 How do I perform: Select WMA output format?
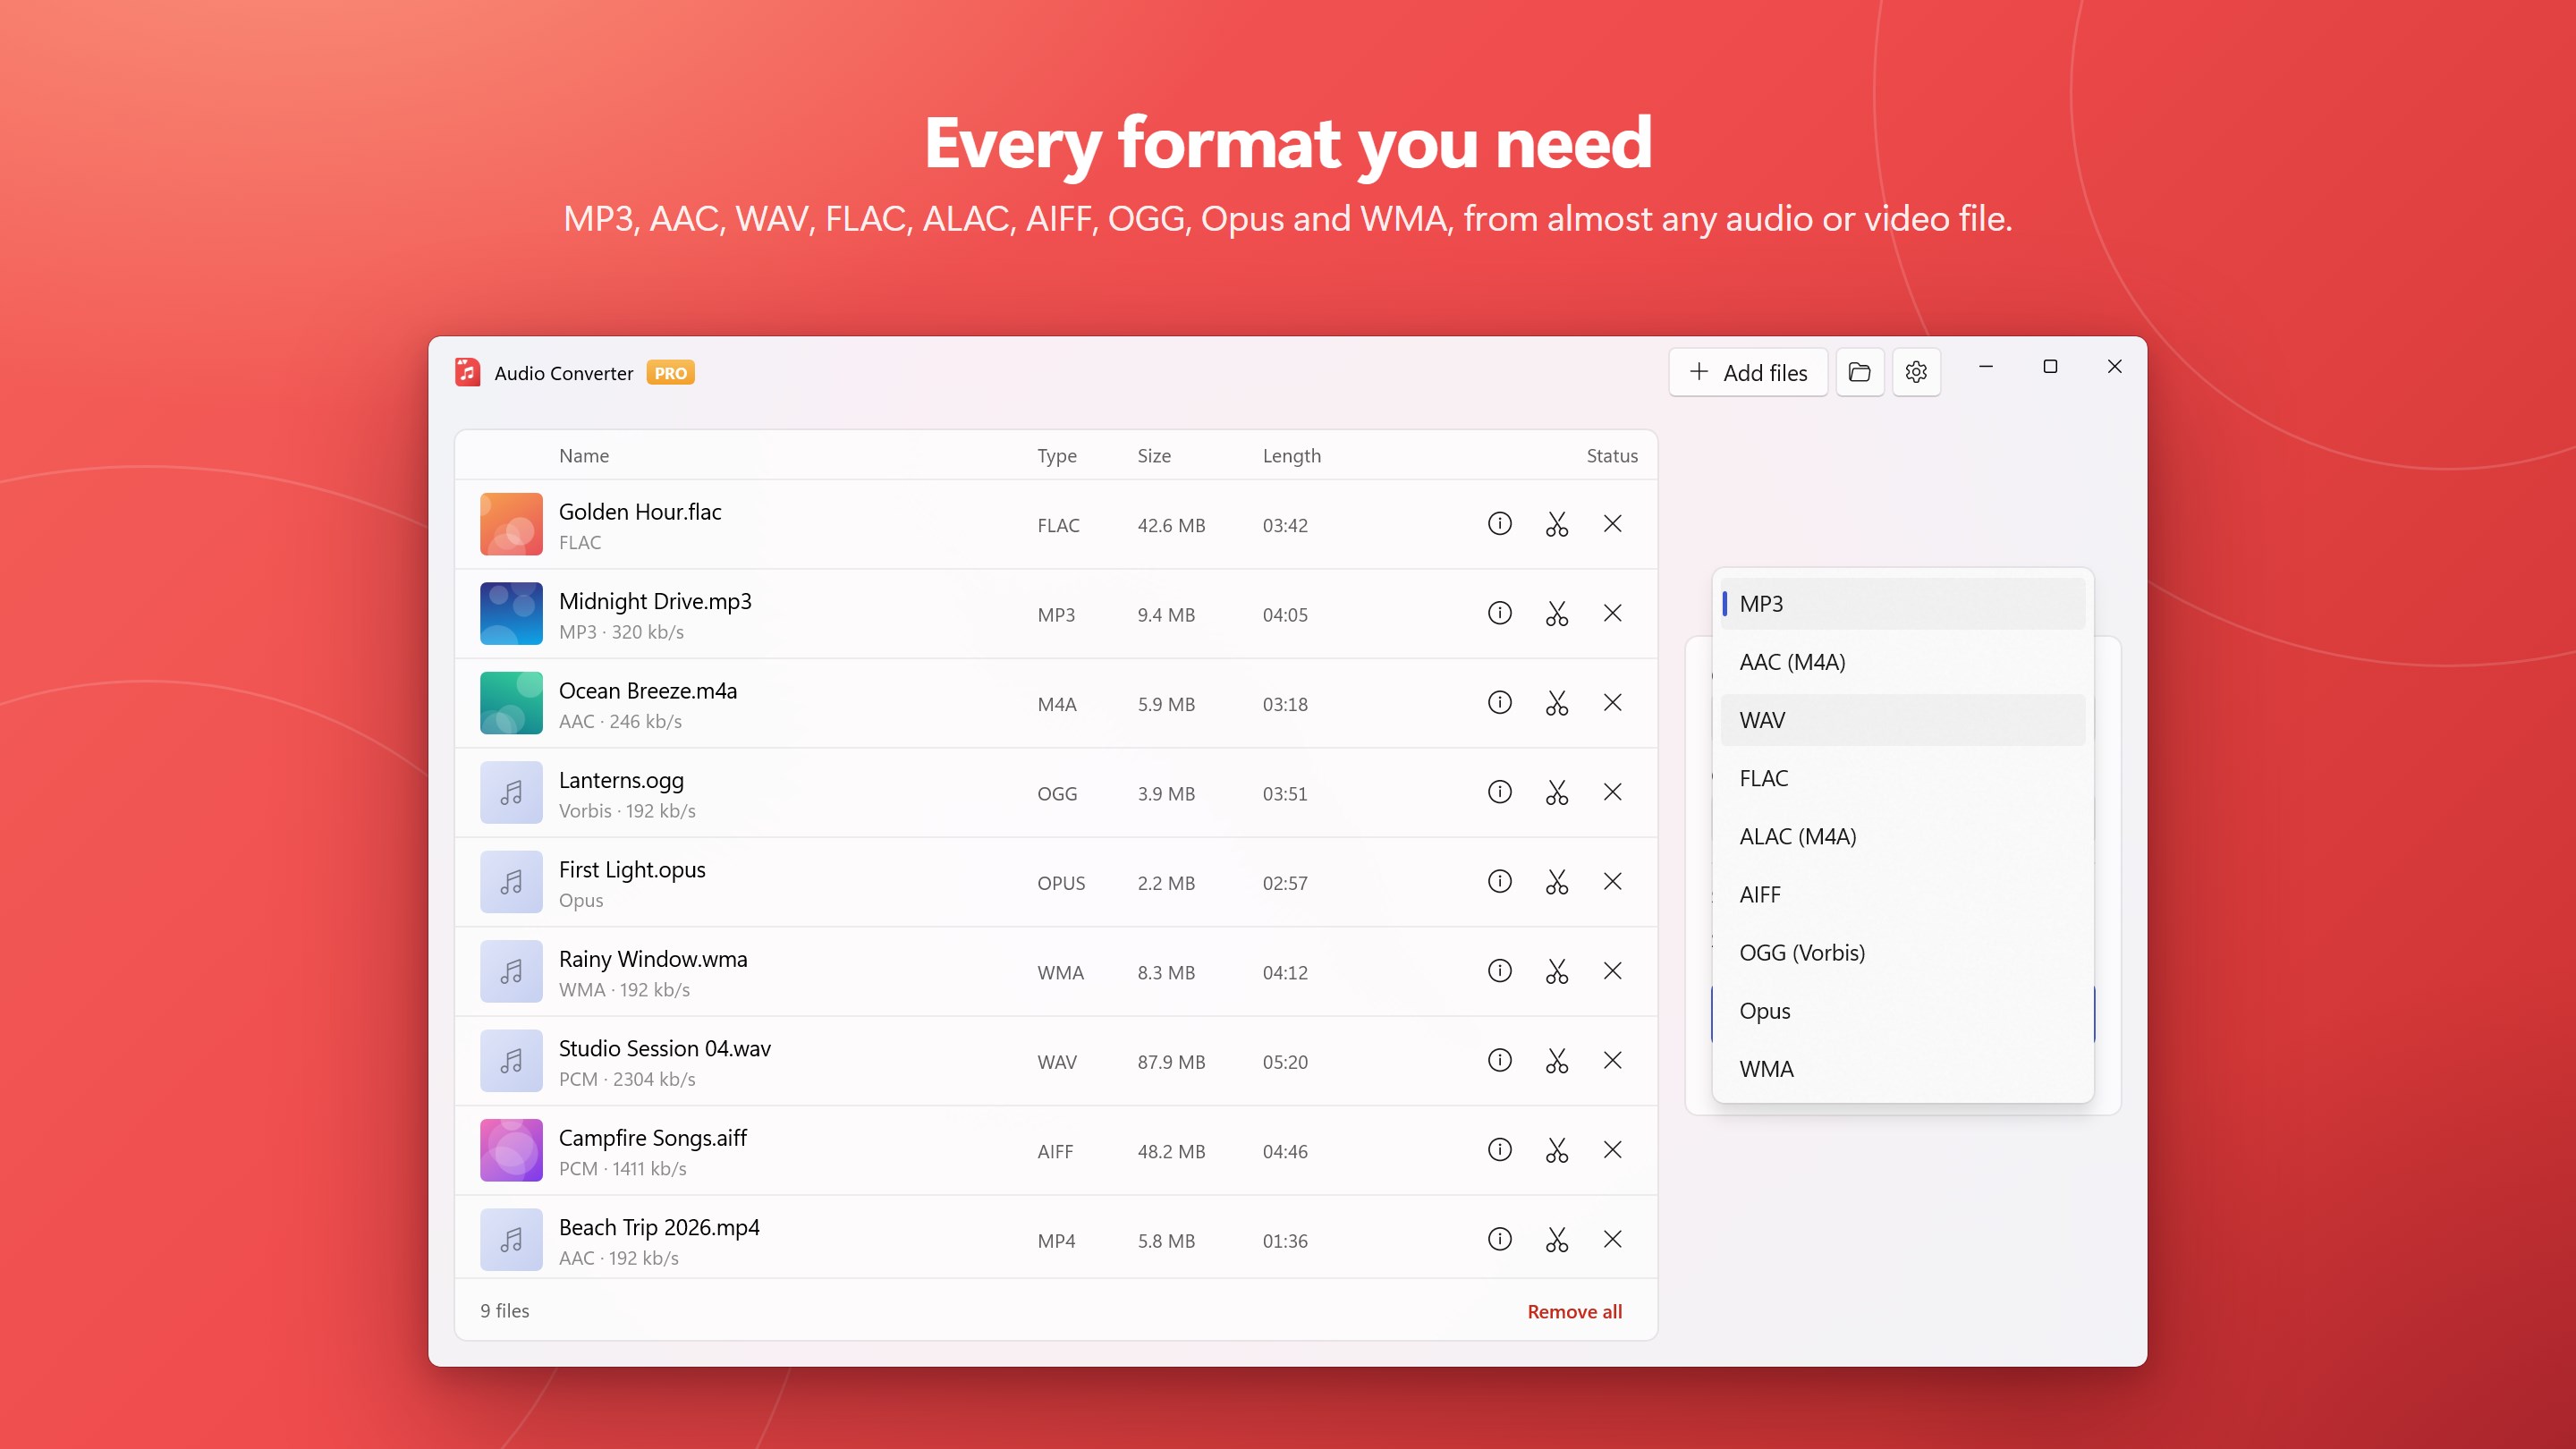pyautogui.click(x=1902, y=1069)
